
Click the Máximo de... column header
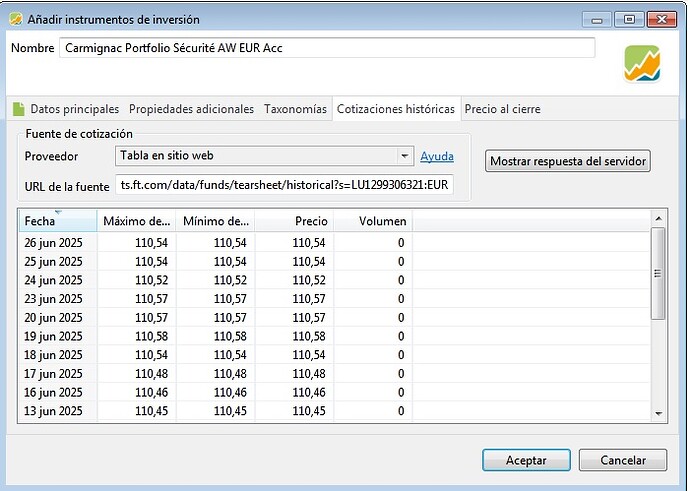click(x=136, y=221)
